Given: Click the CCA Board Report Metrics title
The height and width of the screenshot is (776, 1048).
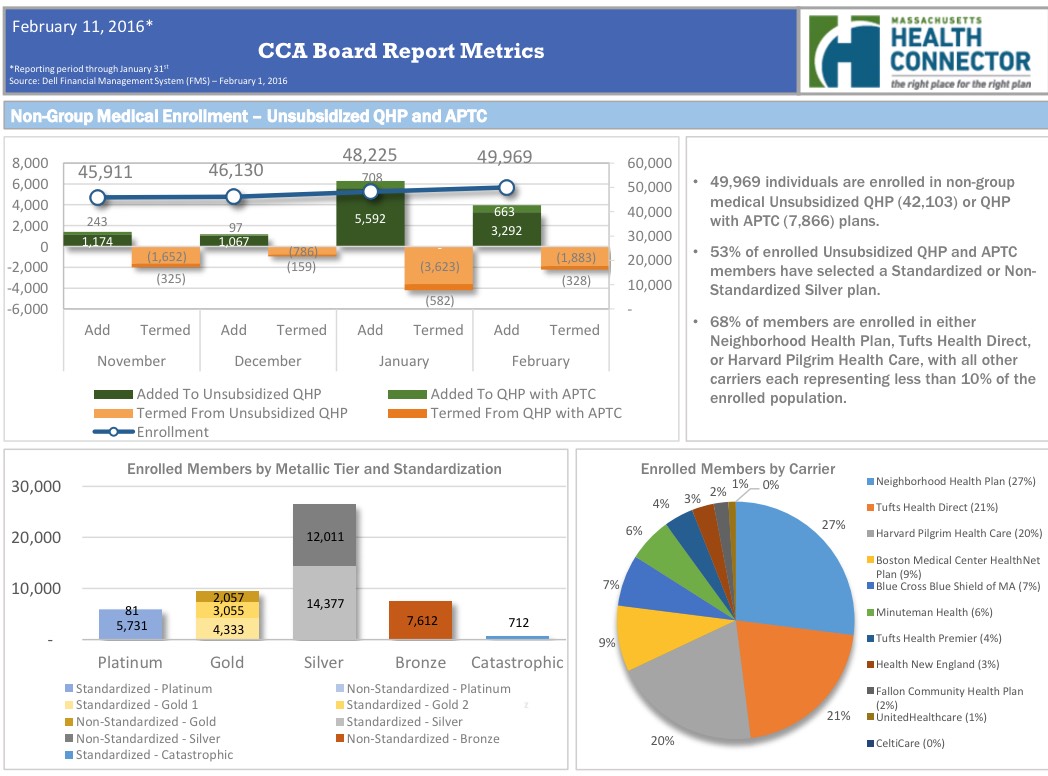Looking at the screenshot, I should pos(401,51).
